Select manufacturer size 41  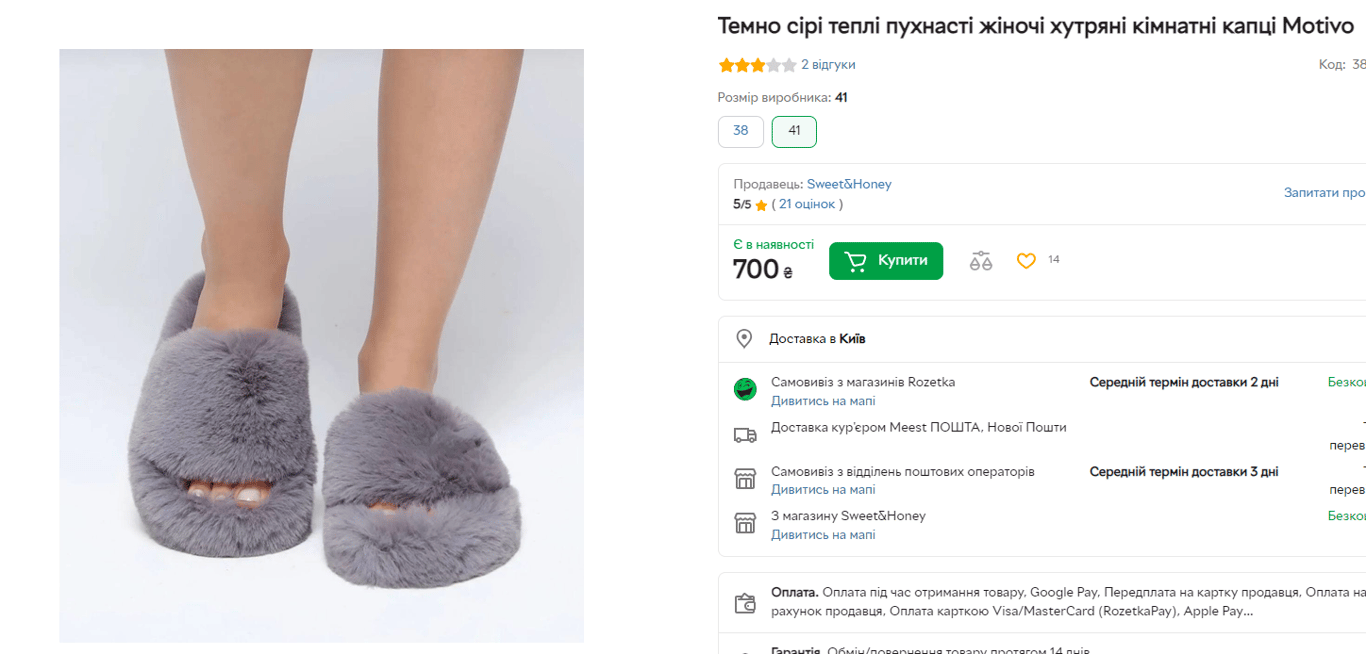(794, 131)
